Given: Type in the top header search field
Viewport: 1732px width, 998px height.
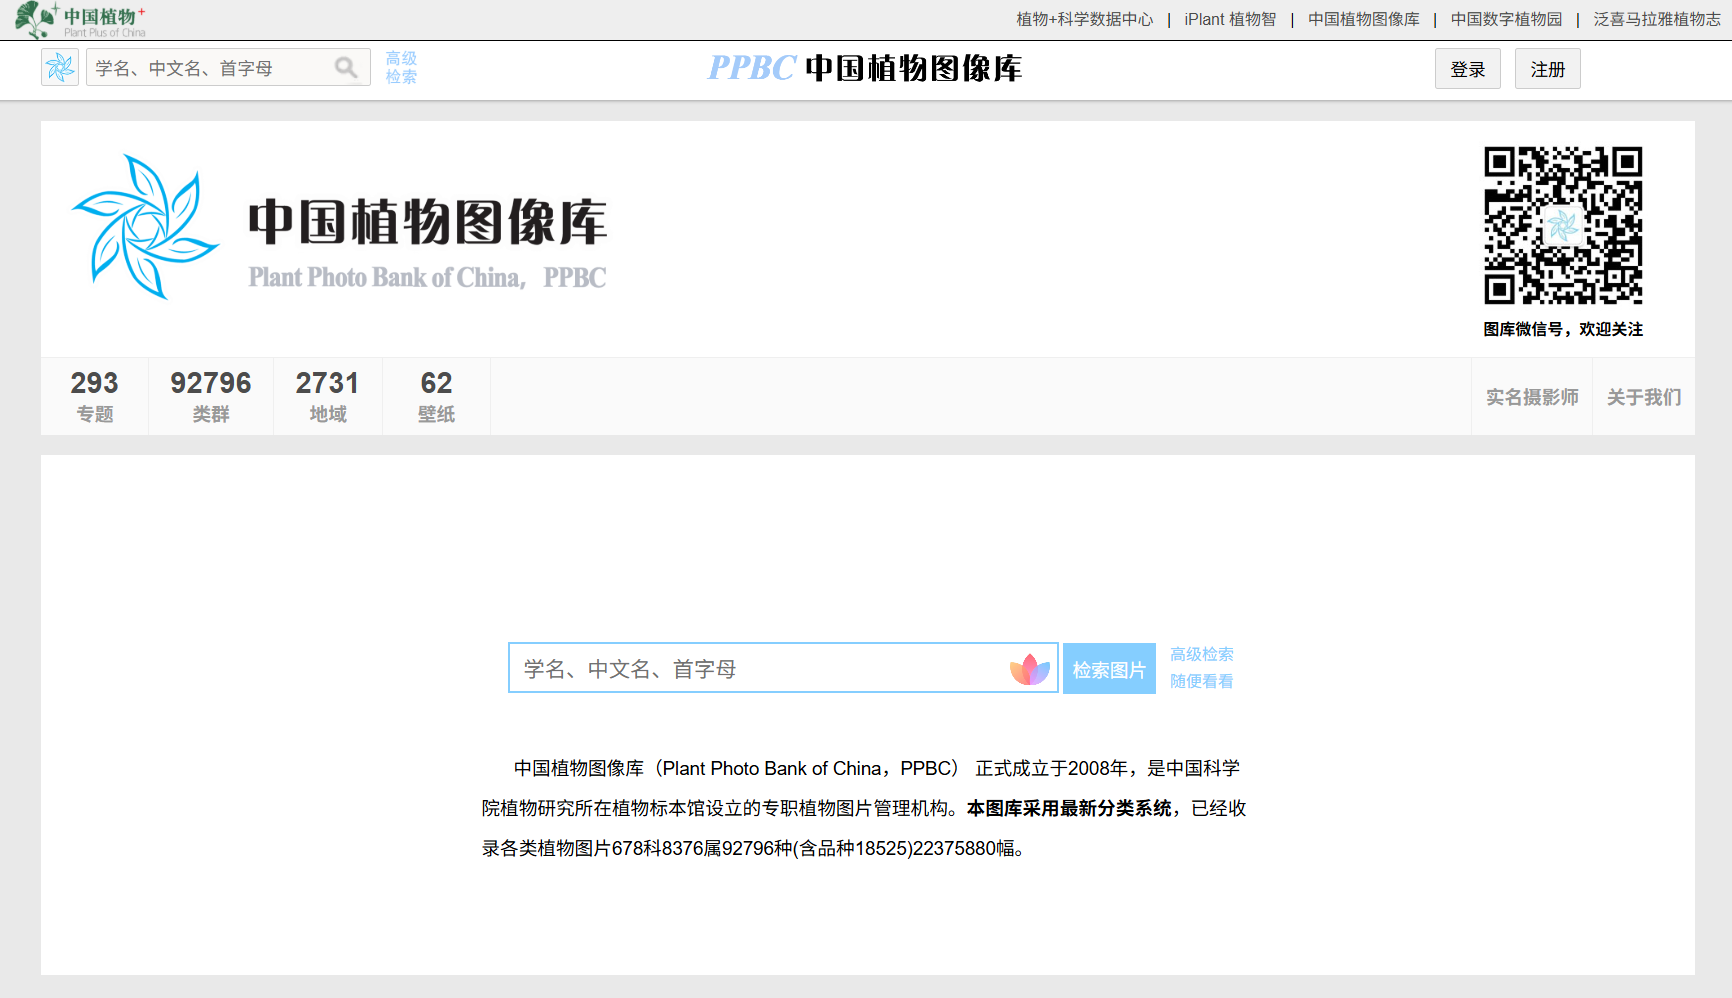Looking at the screenshot, I should pos(210,68).
